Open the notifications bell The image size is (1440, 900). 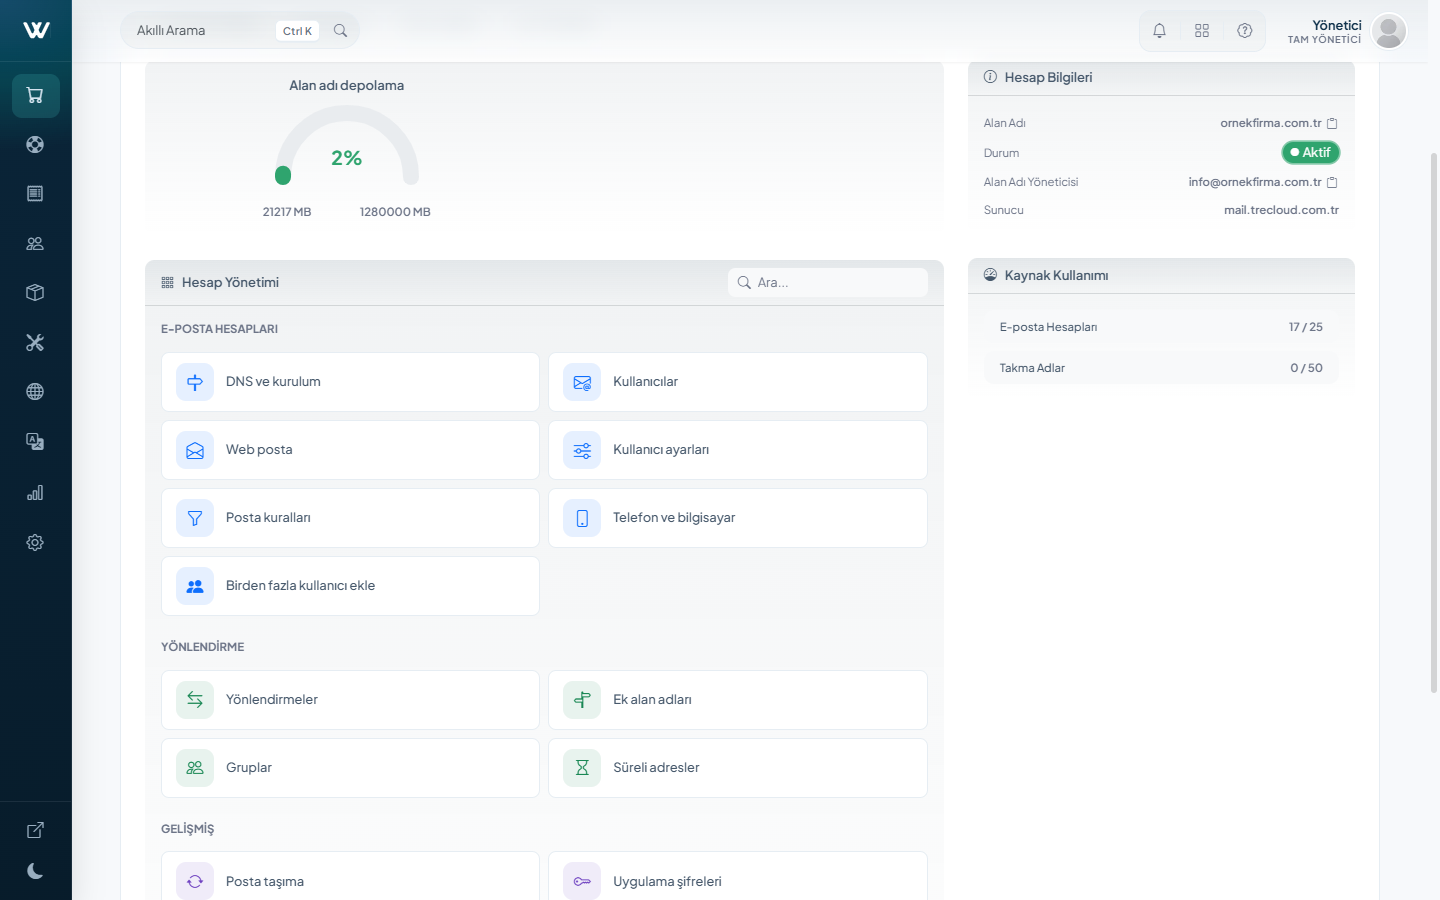[1159, 31]
